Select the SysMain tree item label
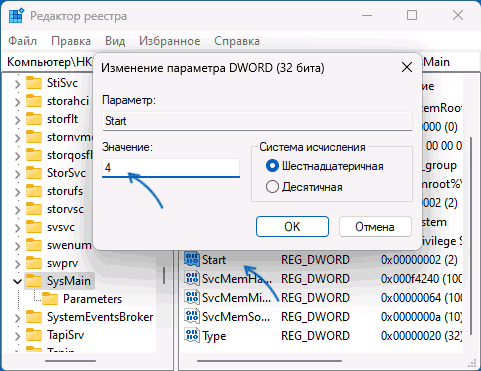This screenshot has width=481, height=371. pos(69,281)
